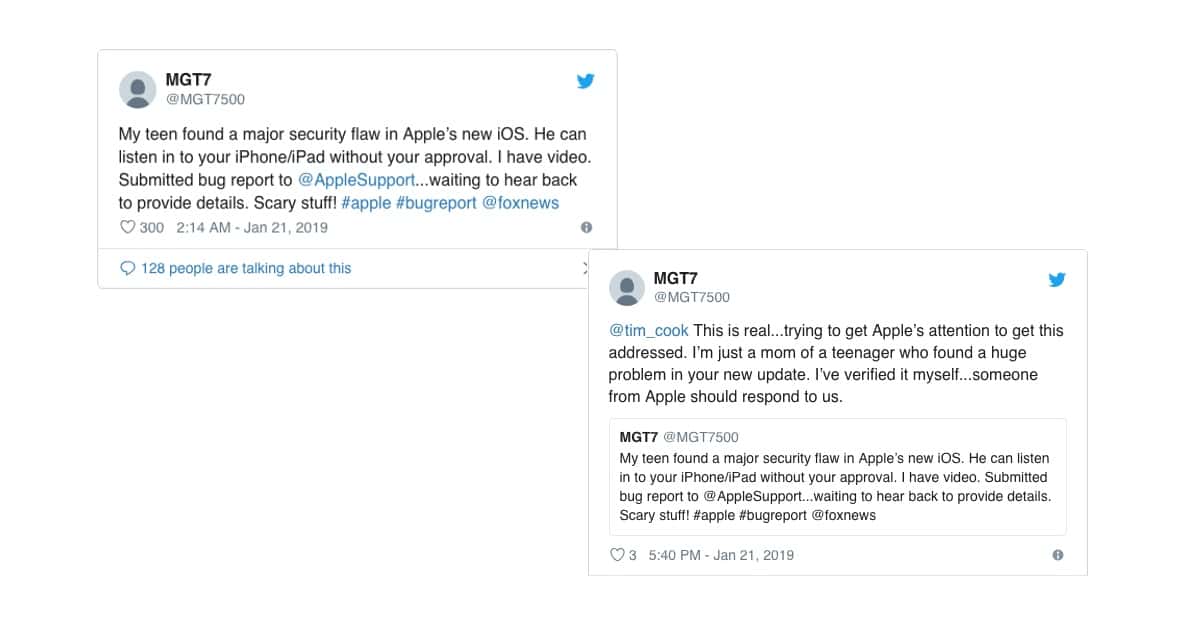
Task: Open the @tim_cook mention link
Action: coord(648,330)
